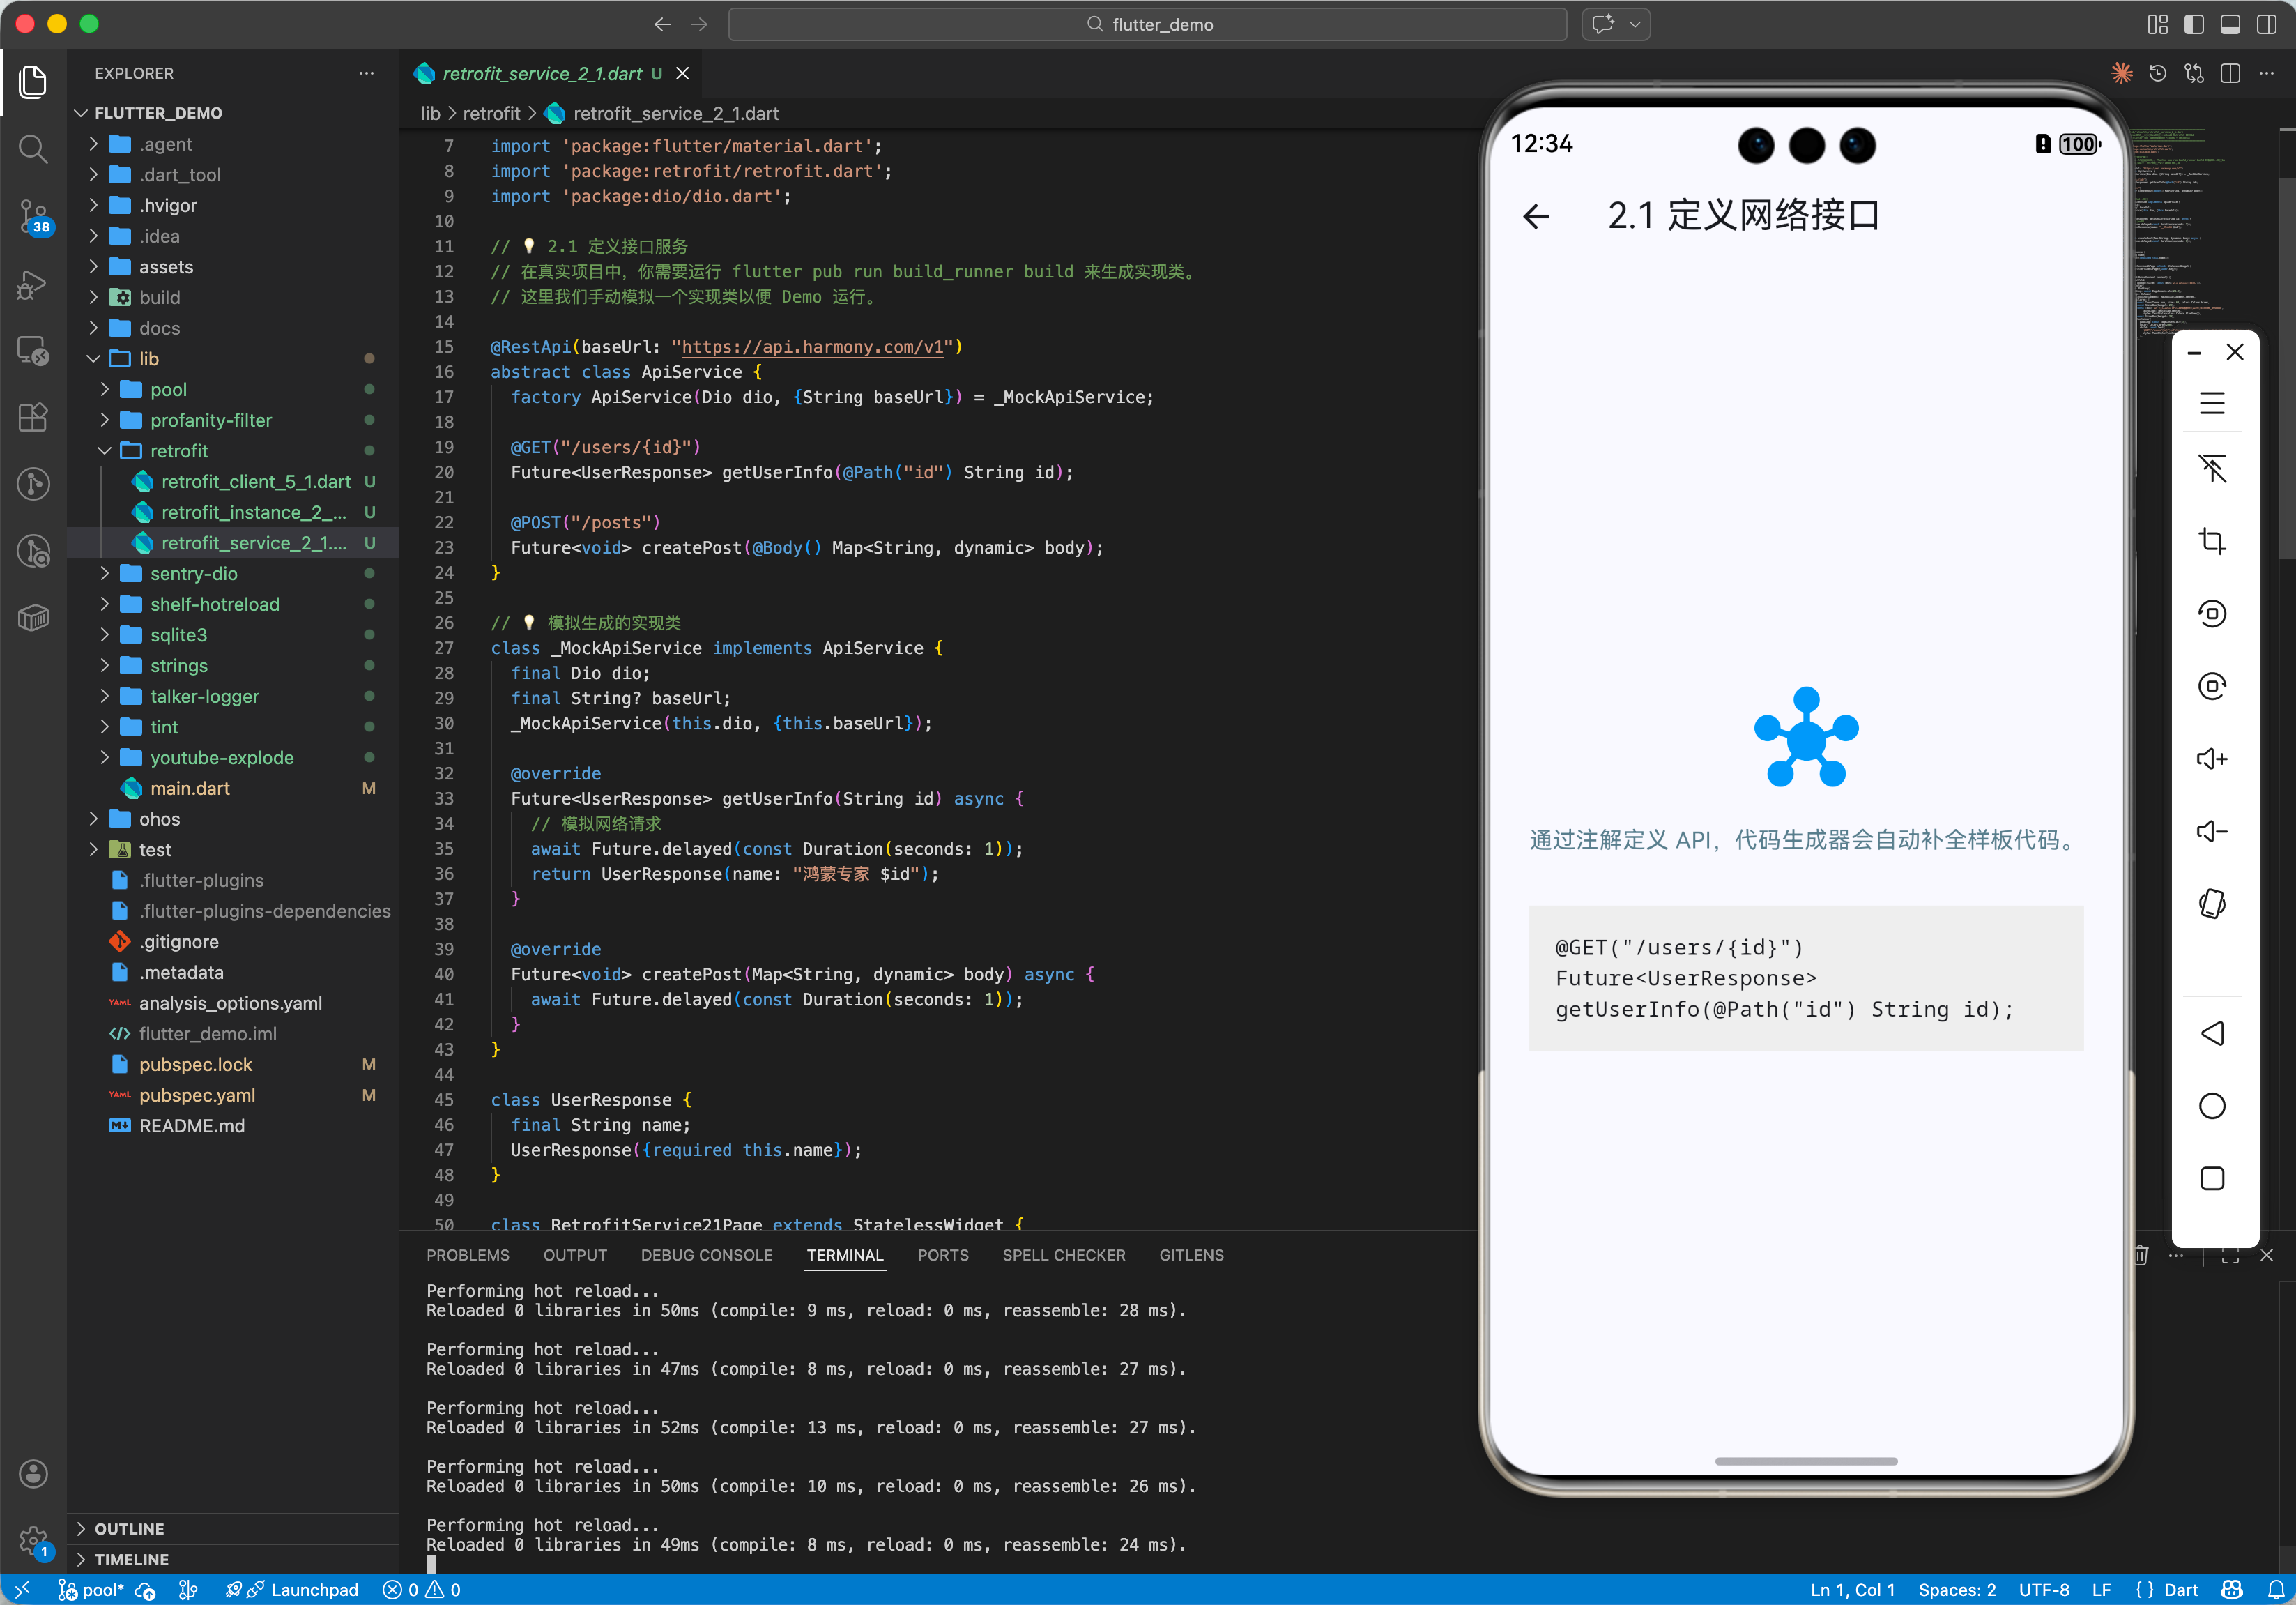This screenshot has width=2296, height=1605.
Task: Open the Extensions view
Action: click(33, 417)
